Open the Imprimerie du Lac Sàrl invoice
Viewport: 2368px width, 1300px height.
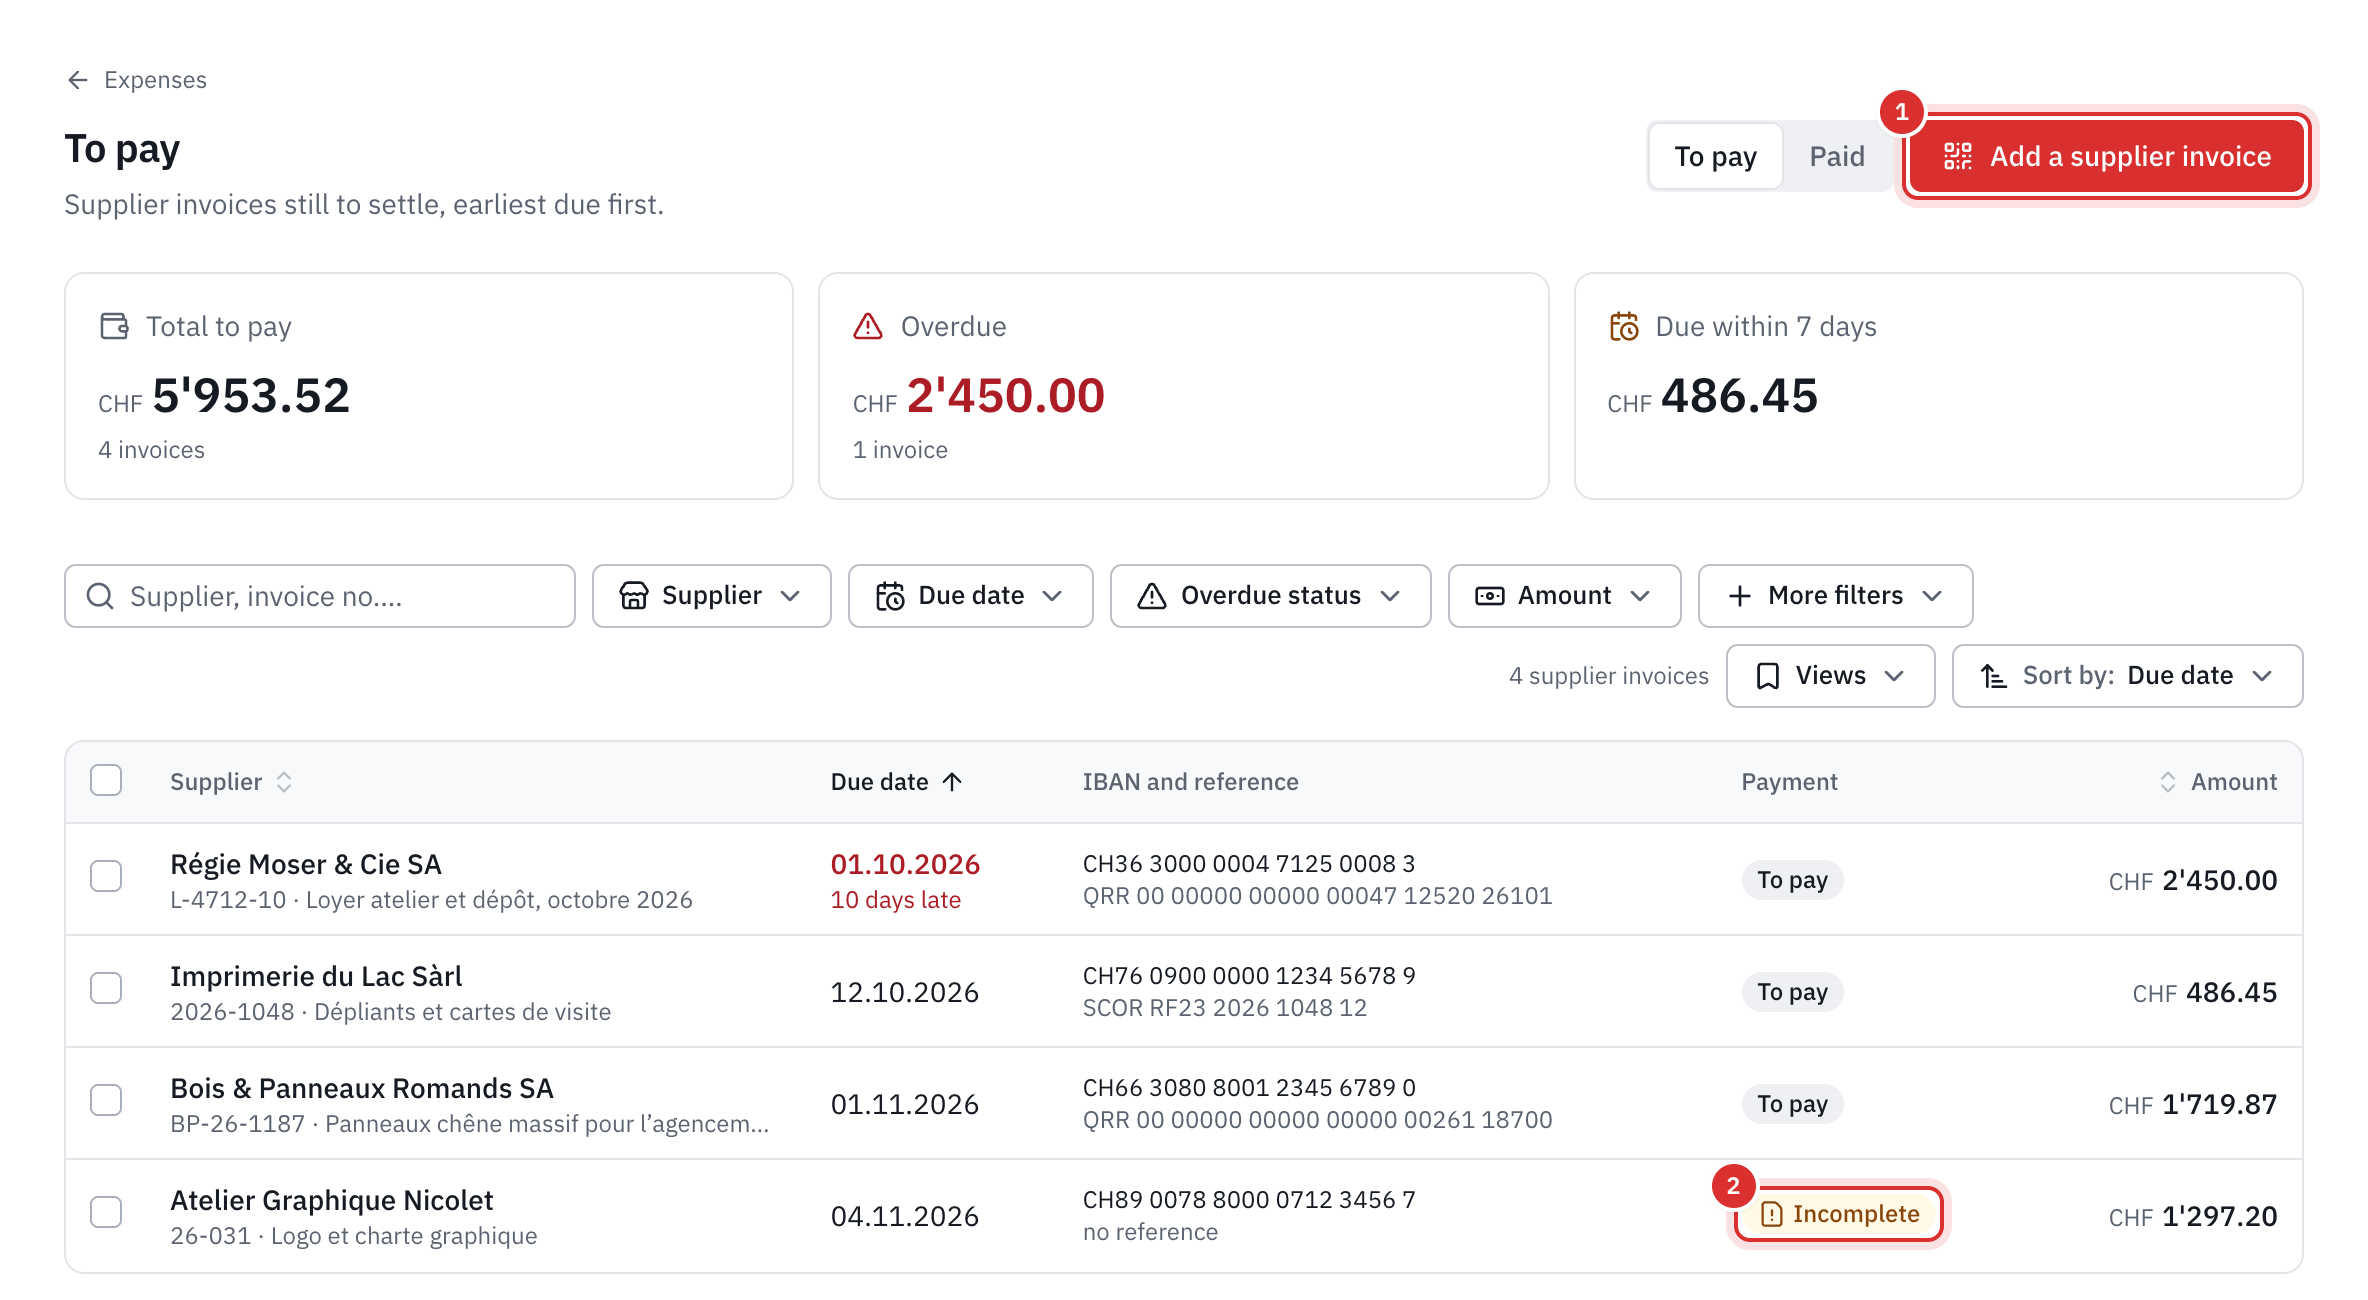coord(1184,992)
